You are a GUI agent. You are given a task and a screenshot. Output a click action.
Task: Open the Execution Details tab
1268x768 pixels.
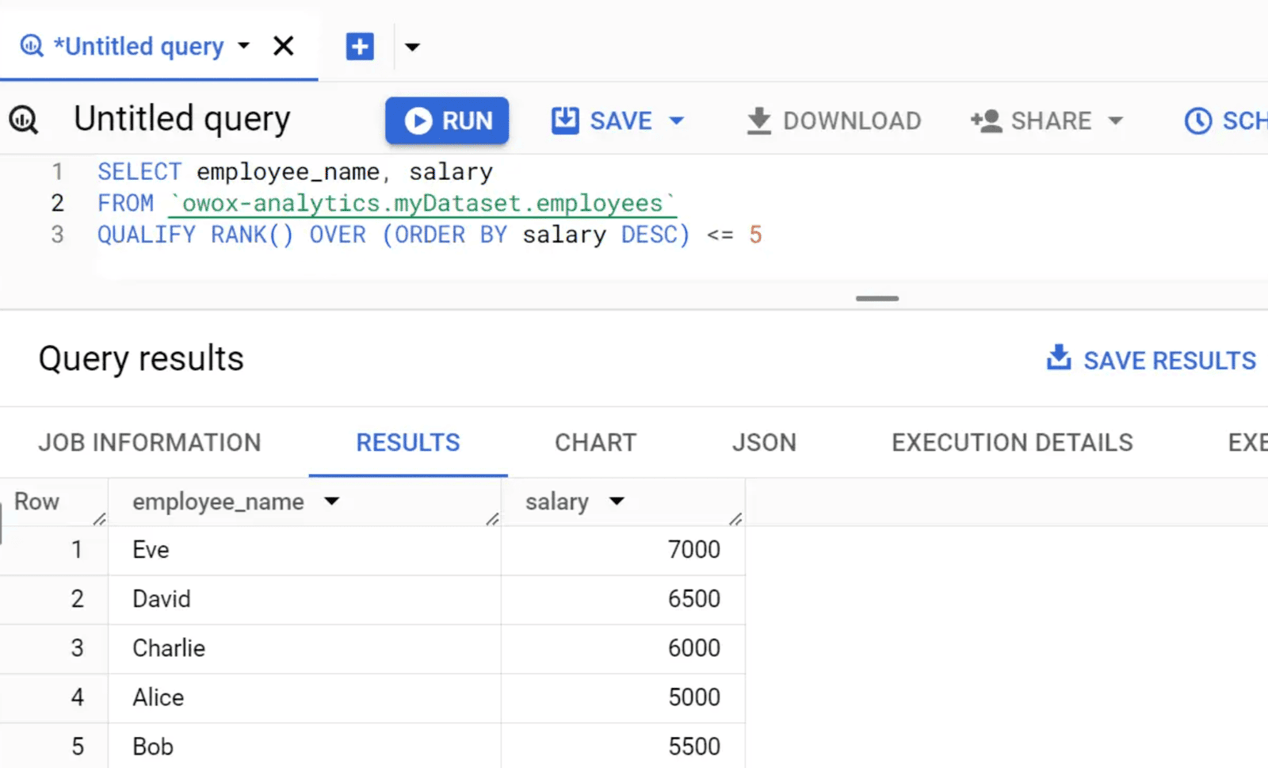(x=1013, y=443)
